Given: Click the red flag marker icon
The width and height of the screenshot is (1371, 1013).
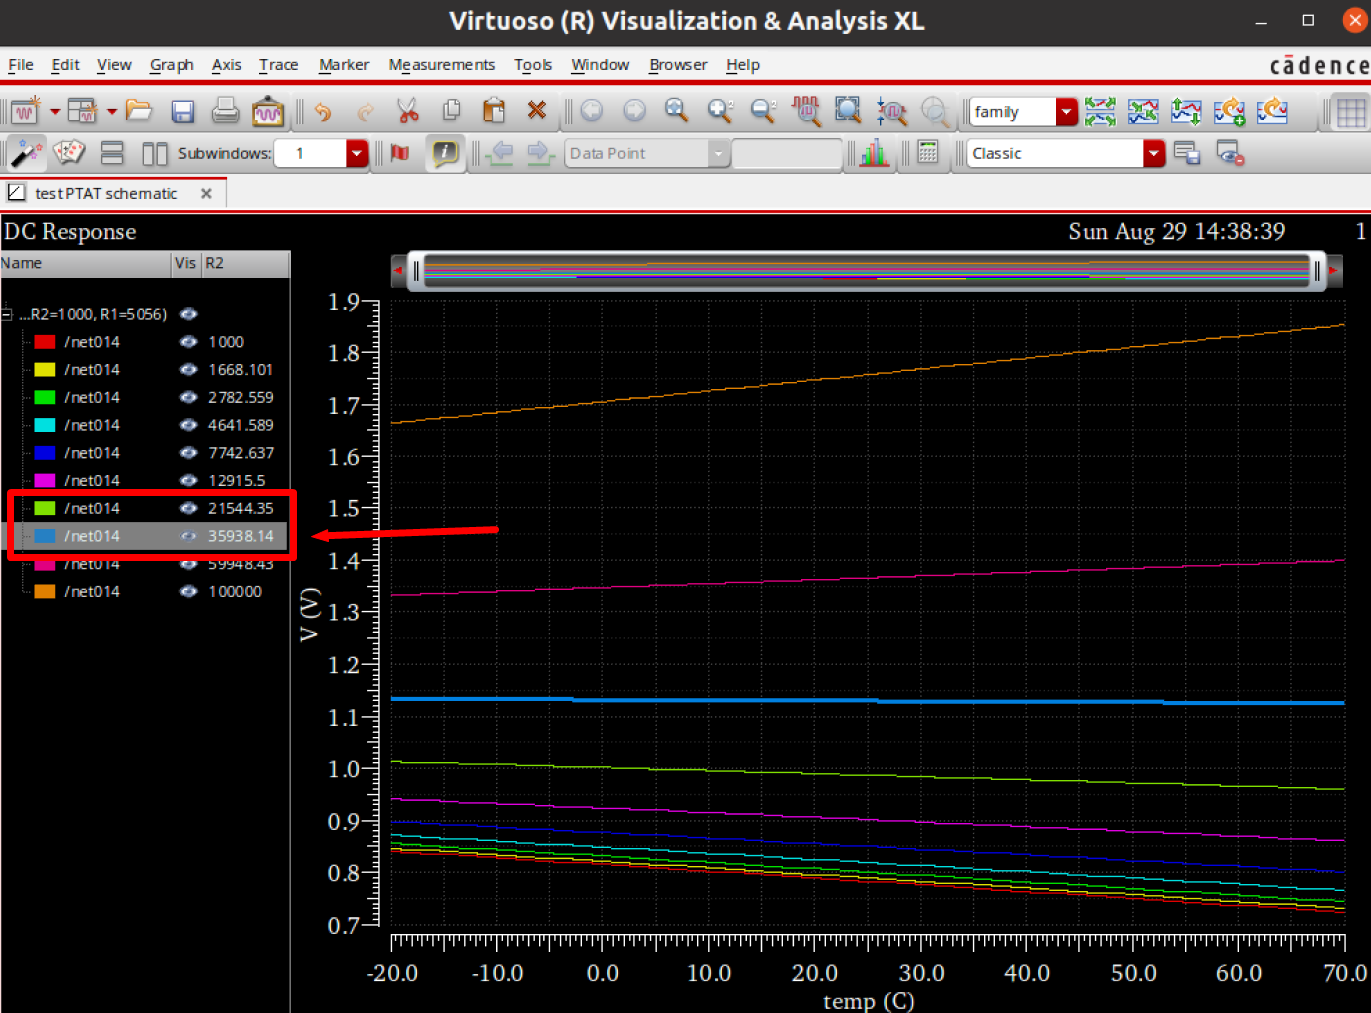Looking at the screenshot, I should click(400, 153).
